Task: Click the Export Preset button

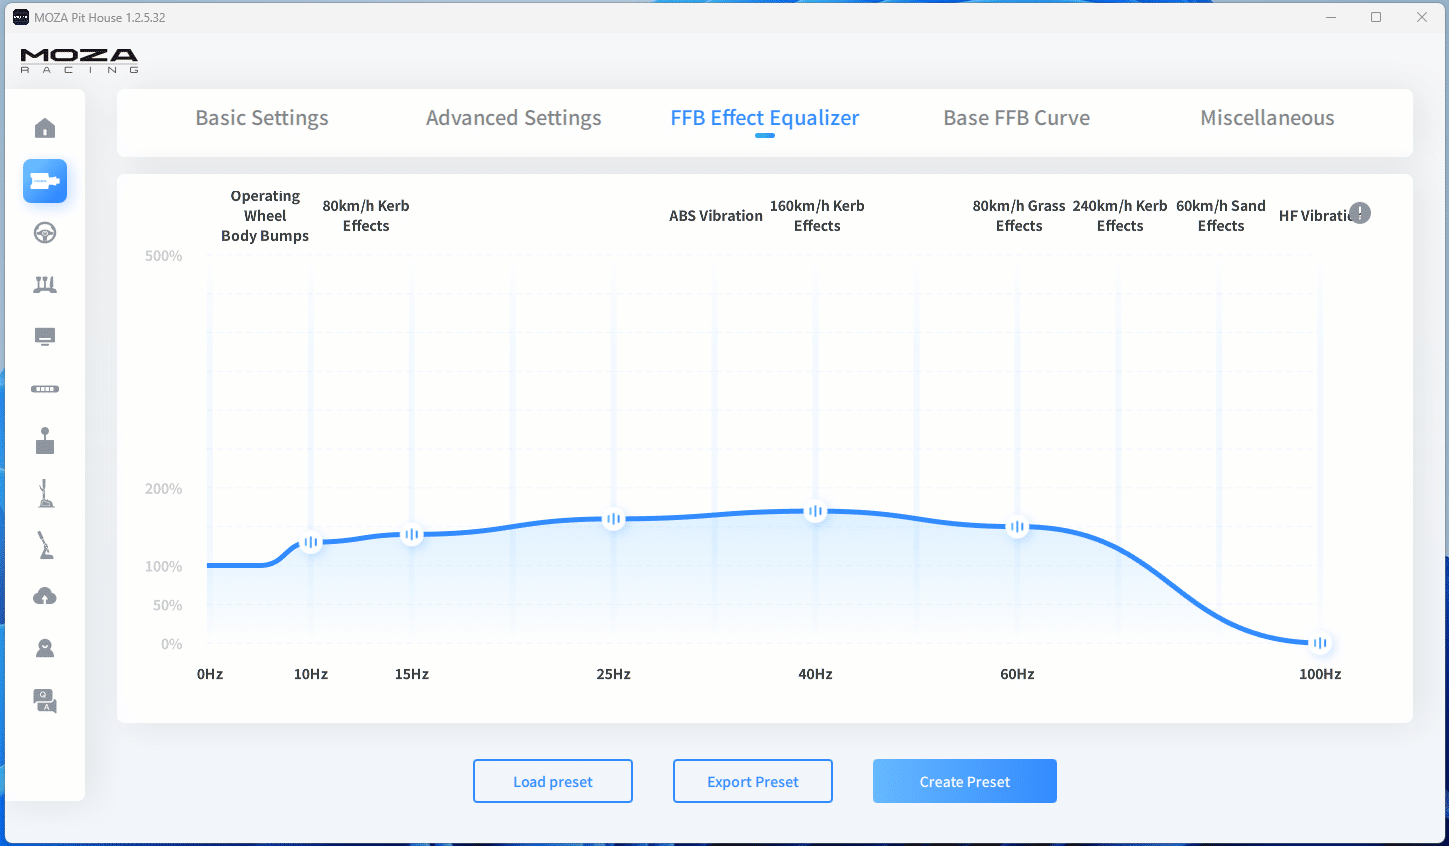Action: (x=753, y=781)
